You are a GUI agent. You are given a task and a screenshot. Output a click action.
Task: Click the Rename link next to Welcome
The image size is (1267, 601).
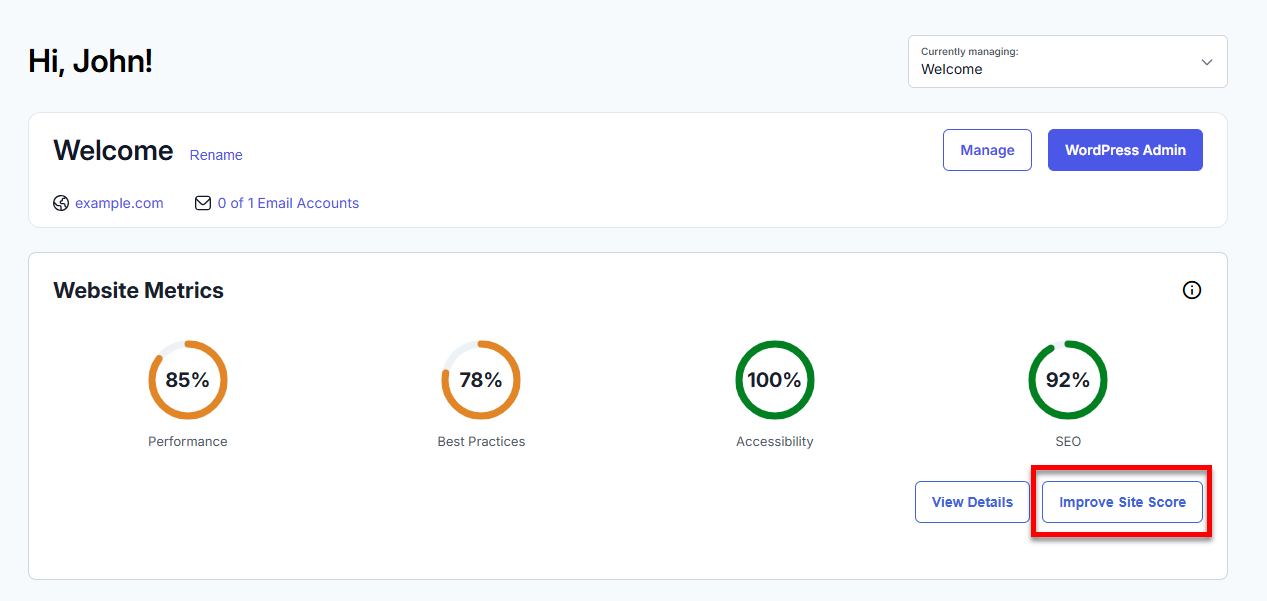coord(216,155)
